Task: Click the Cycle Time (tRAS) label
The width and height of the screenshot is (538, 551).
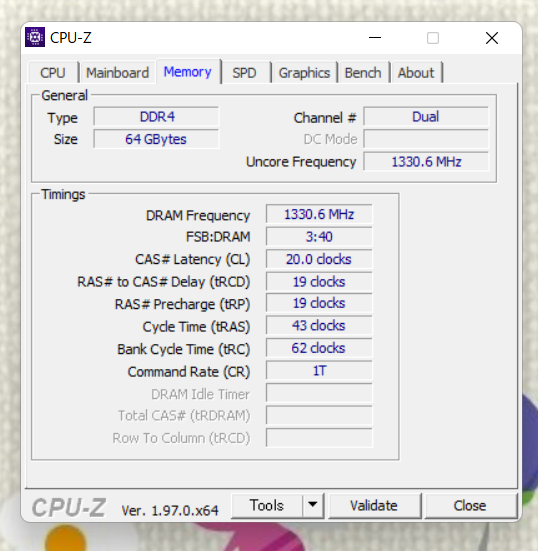Action: tap(196, 327)
